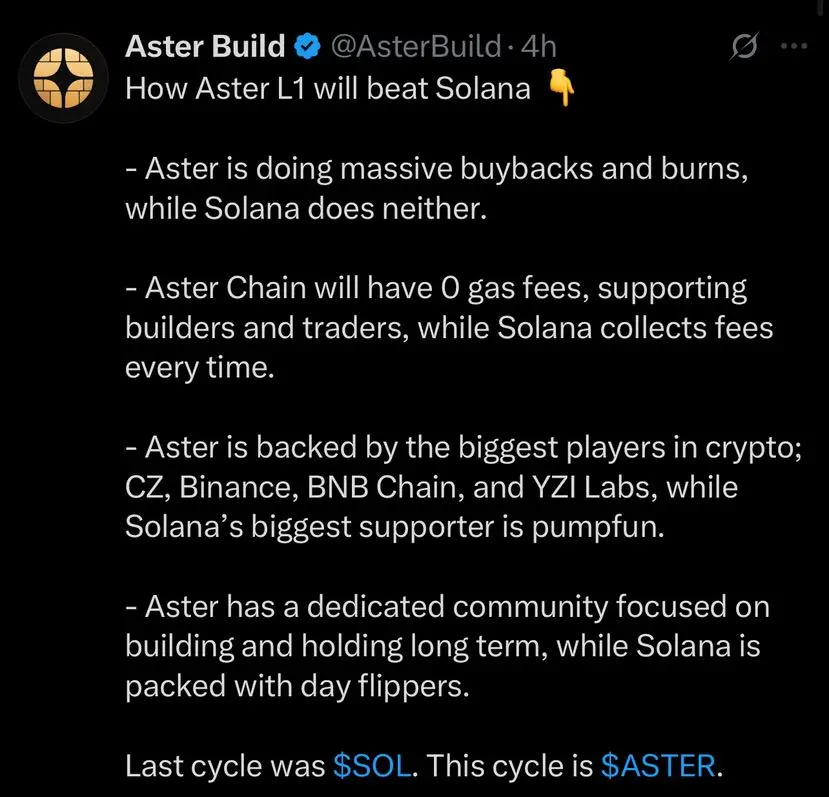Image resolution: width=829 pixels, height=797 pixels.
Task: Click the dedicated community paragraph
Action: pos(447,646)
